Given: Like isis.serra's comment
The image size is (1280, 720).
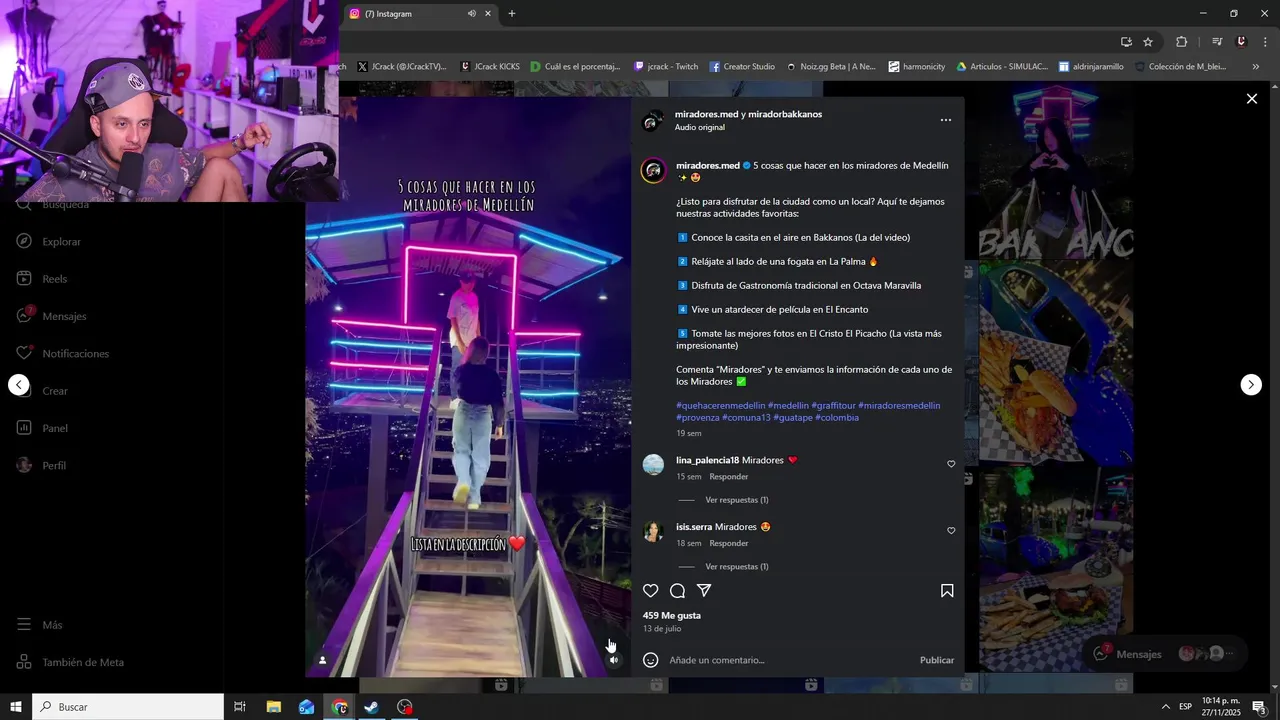Looking at the screenshot, I should point(951,531).
